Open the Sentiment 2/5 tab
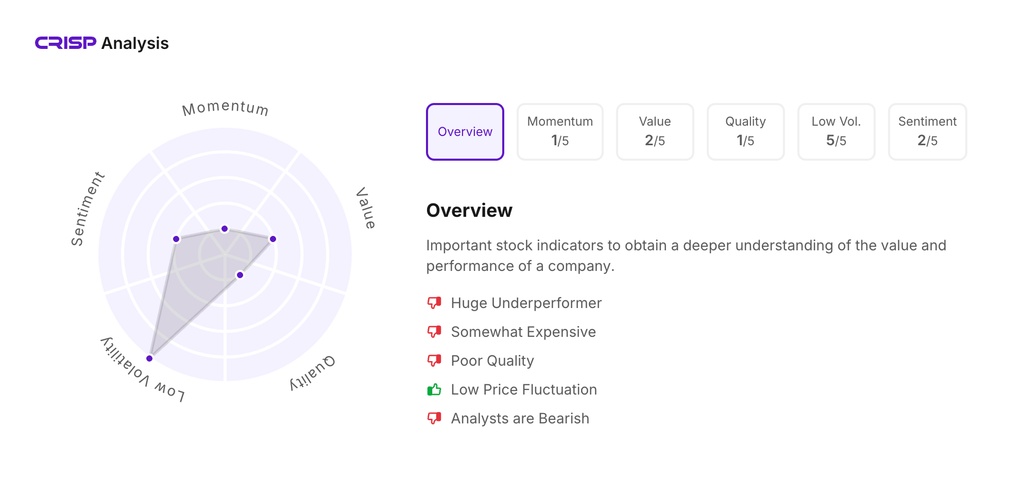Image resolution: width=1024 pixels, height=479 pixels. (927, 132)
